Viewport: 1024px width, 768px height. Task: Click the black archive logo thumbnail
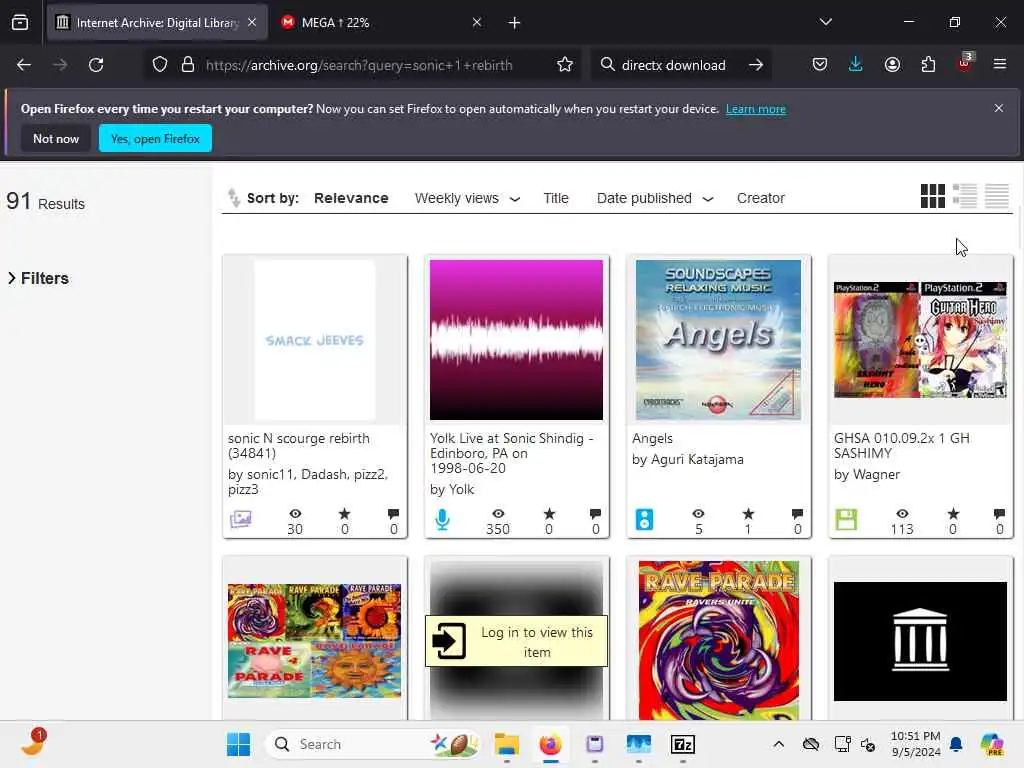pyautogui.click(x=920, y=641)
